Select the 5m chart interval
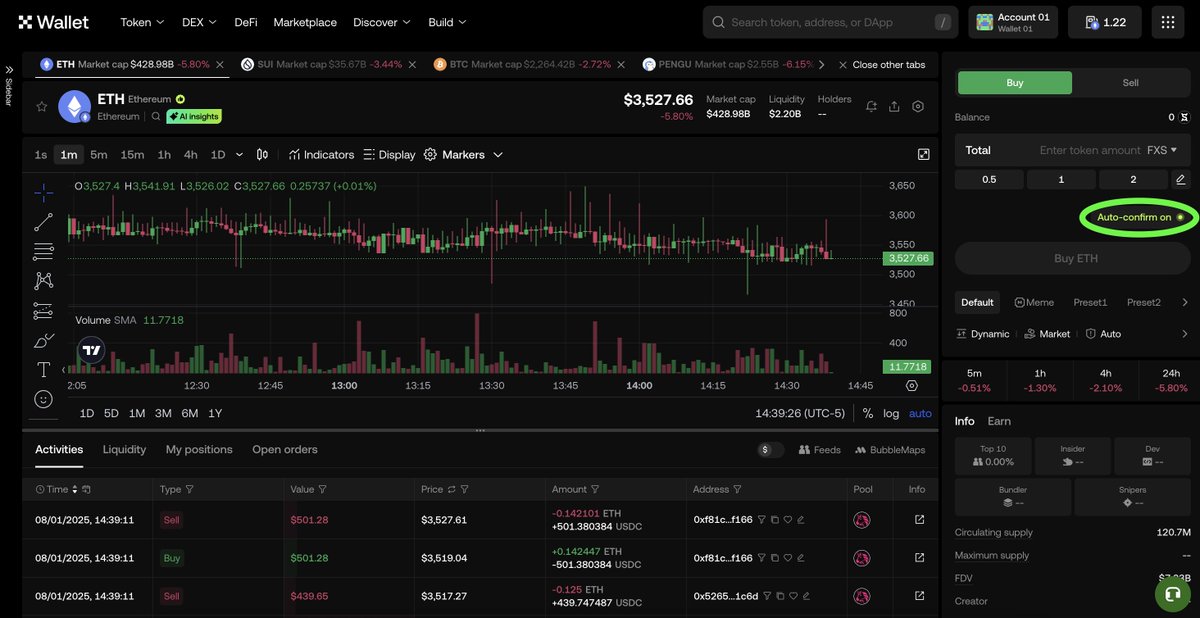 click(x=98, y=155)
